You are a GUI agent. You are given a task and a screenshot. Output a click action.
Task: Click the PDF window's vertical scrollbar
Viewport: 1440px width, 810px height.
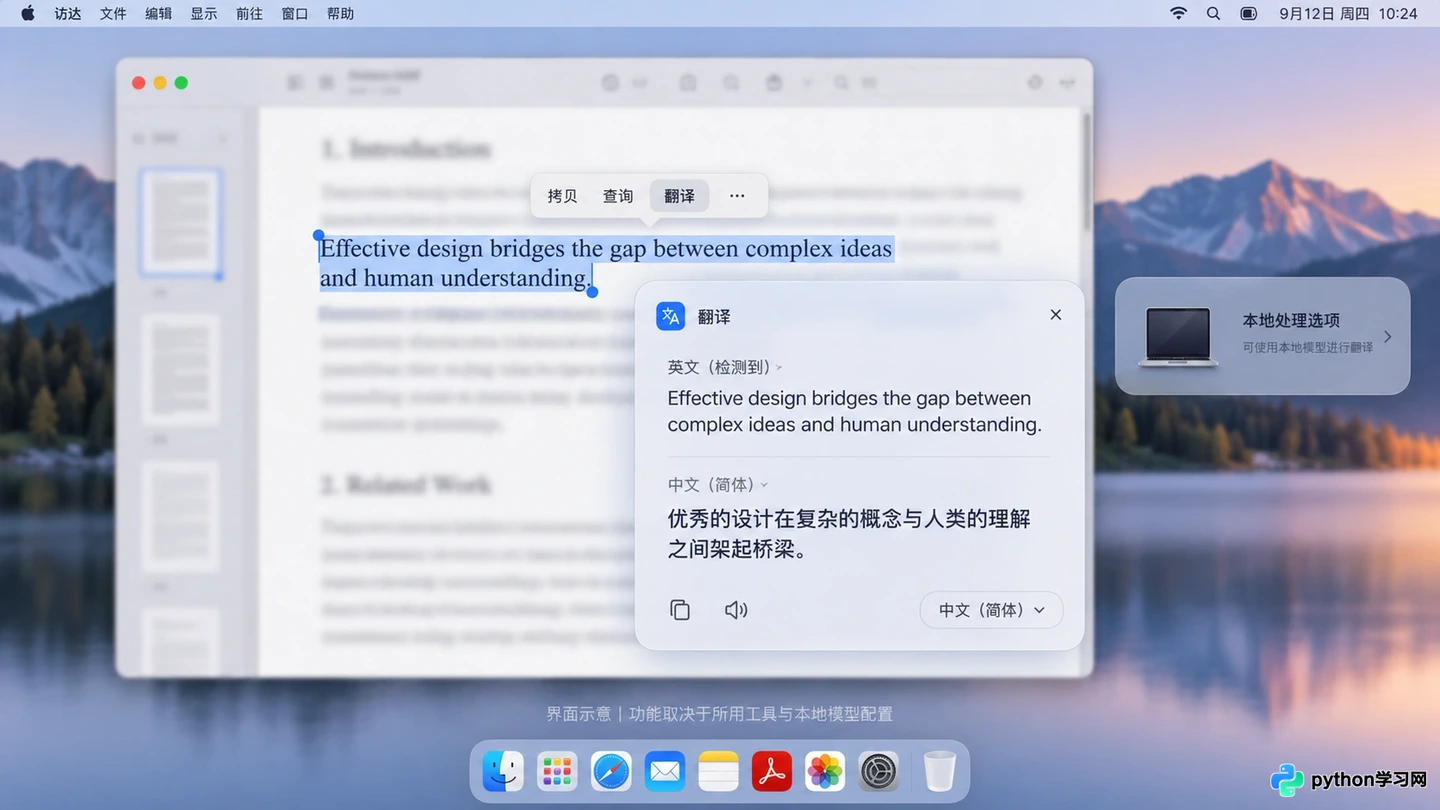pyautogui.click(x=1087, y=170)
